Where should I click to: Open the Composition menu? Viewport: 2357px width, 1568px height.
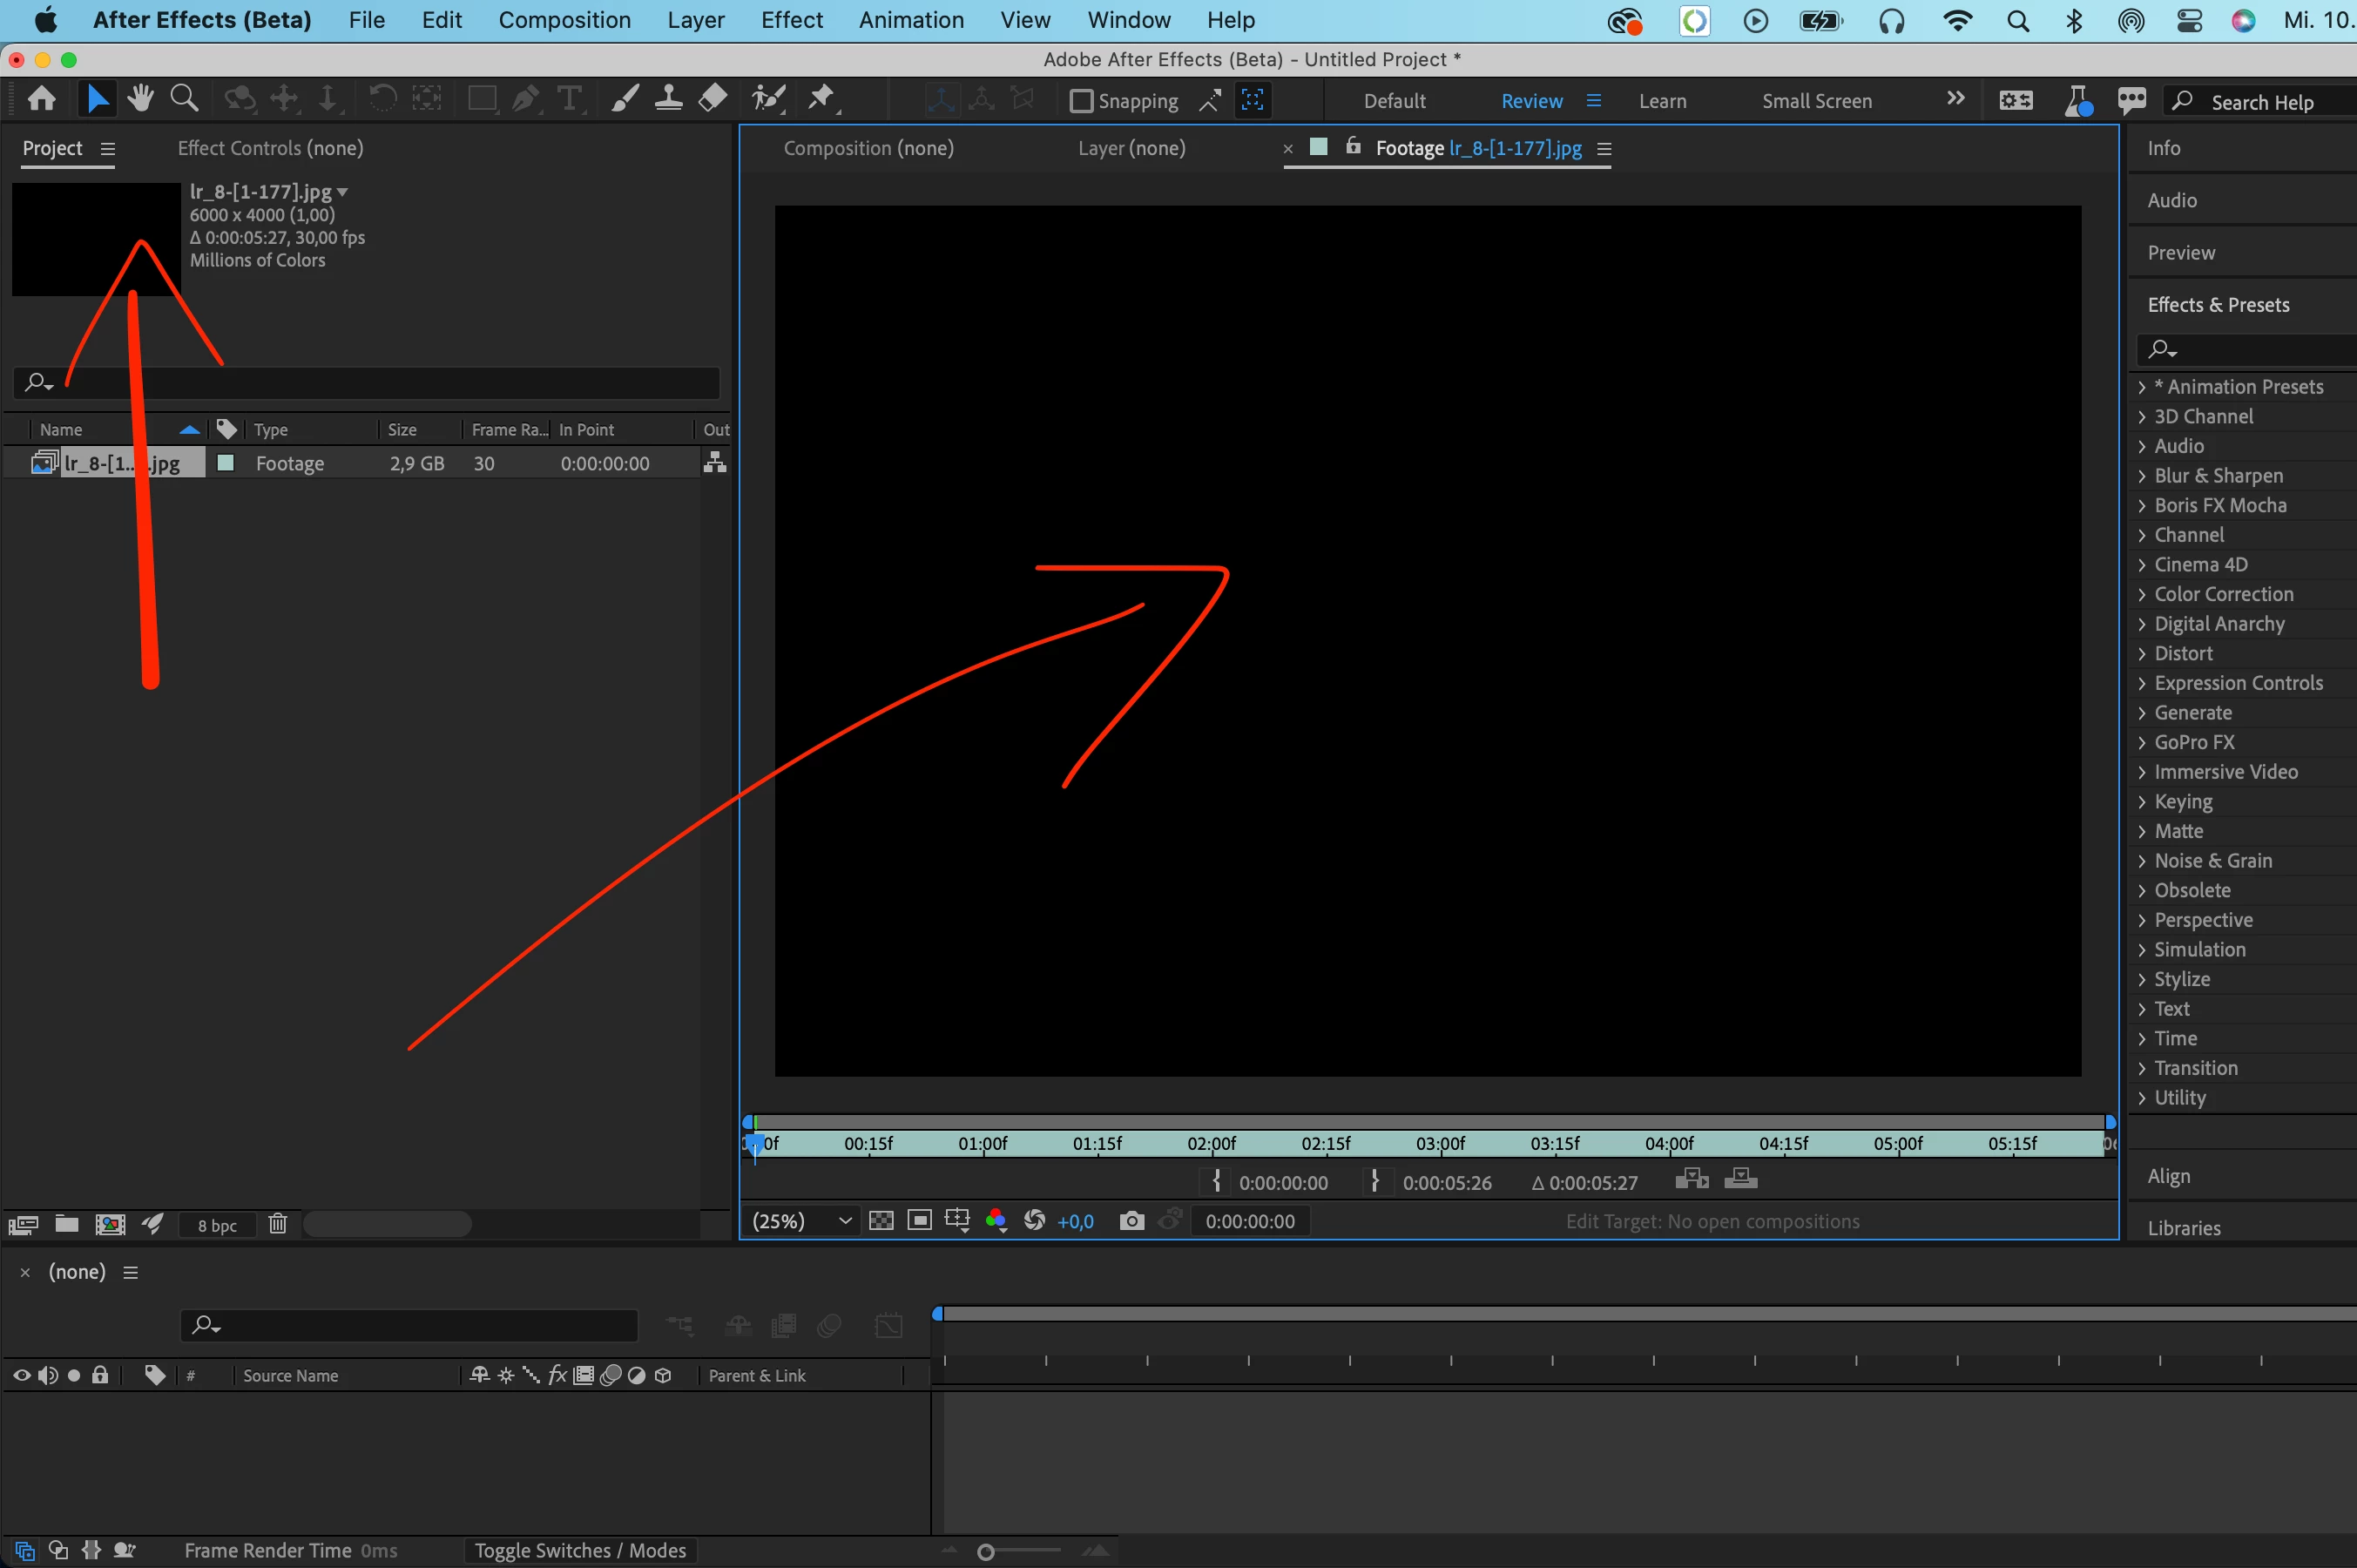(564, 20)
